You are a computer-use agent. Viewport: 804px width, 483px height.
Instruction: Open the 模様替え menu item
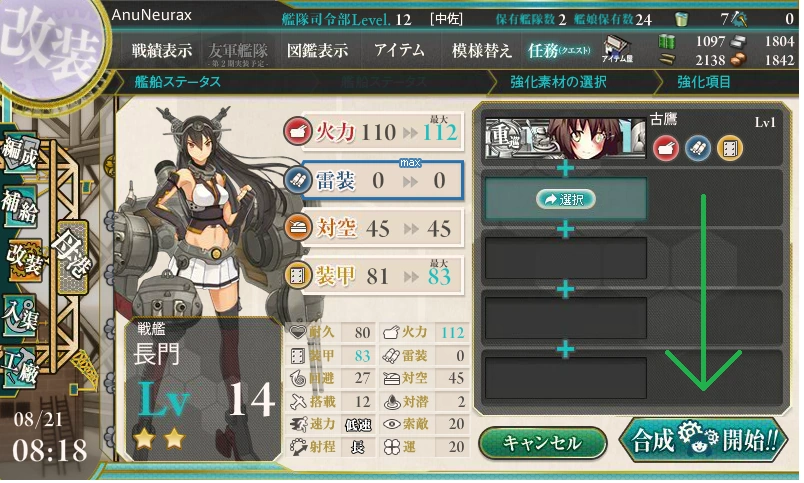pos(481,50)
